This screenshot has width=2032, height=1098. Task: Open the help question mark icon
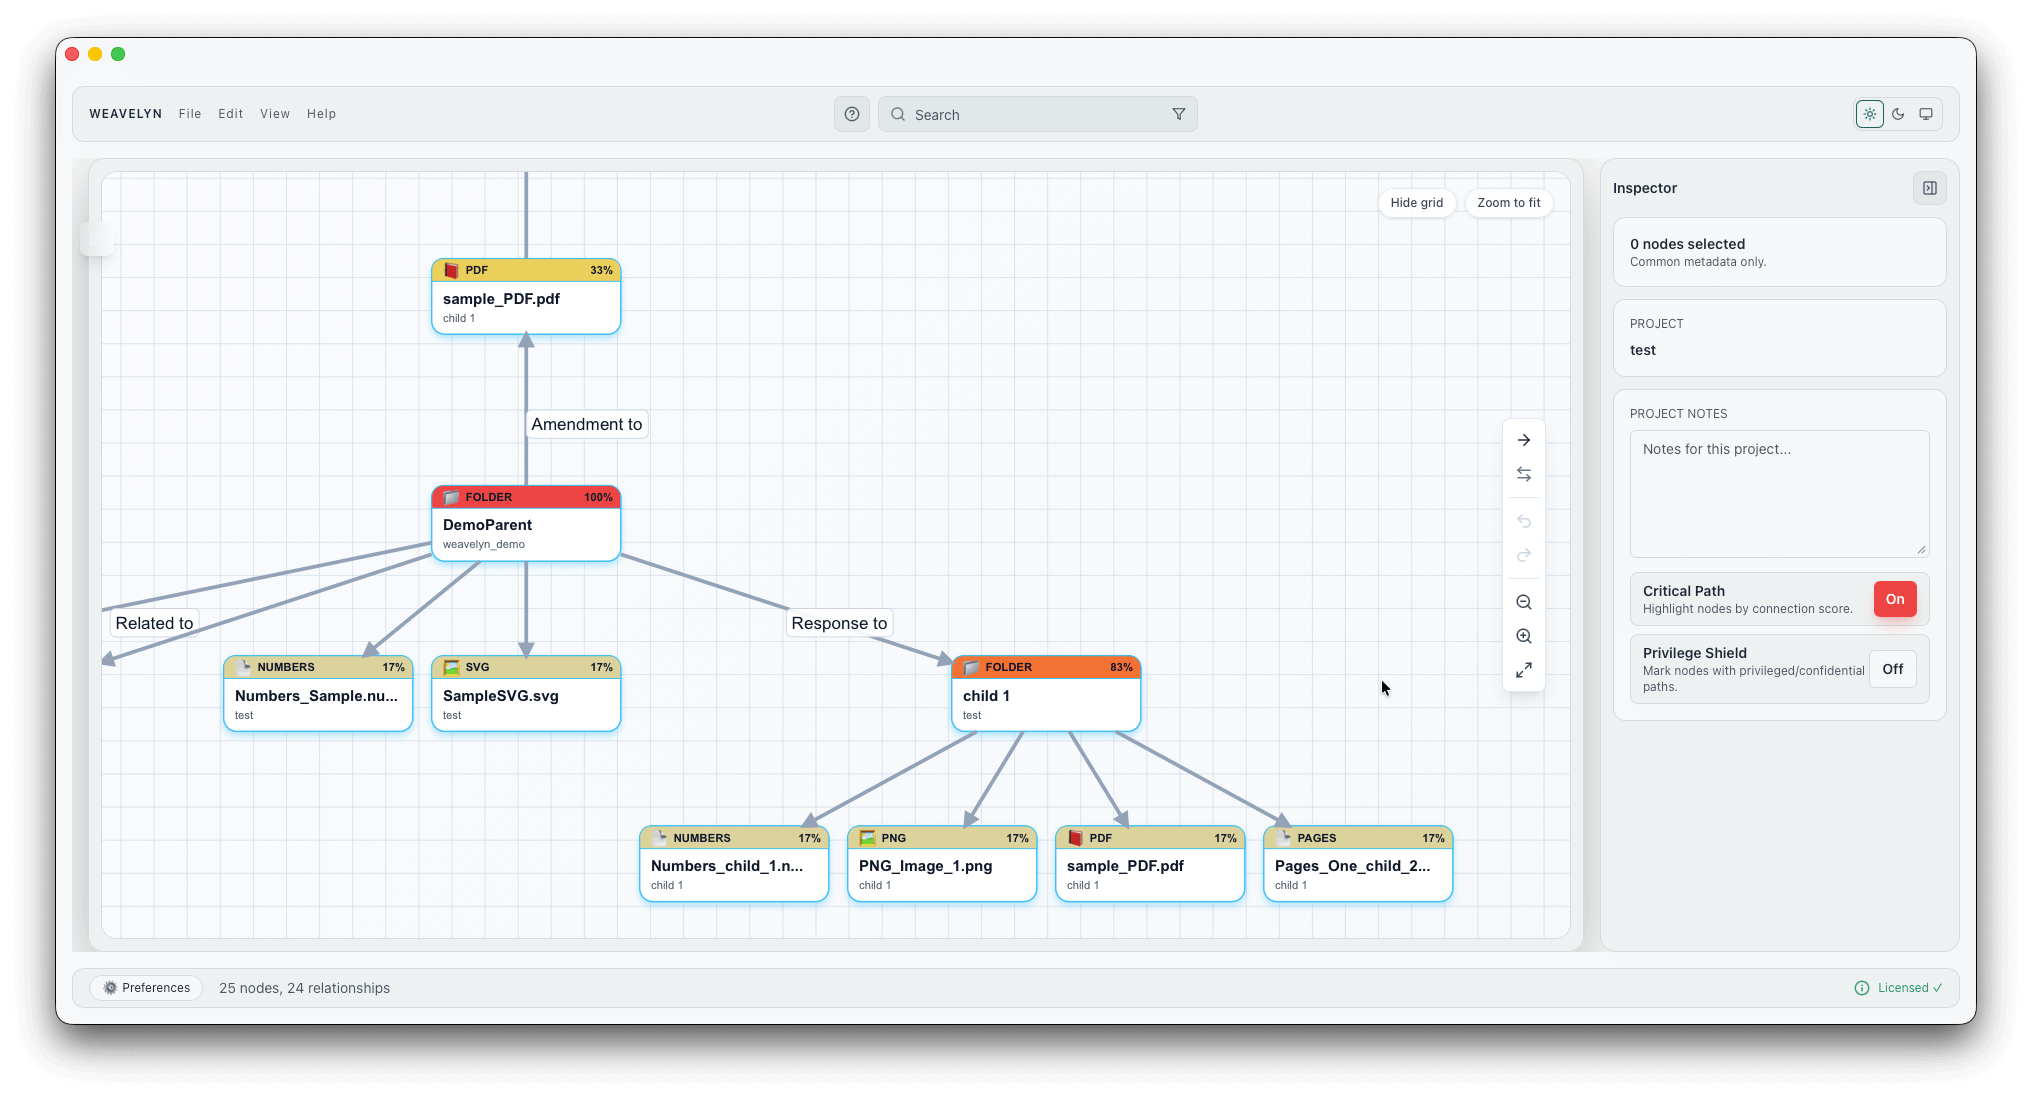tap(852, 114)
